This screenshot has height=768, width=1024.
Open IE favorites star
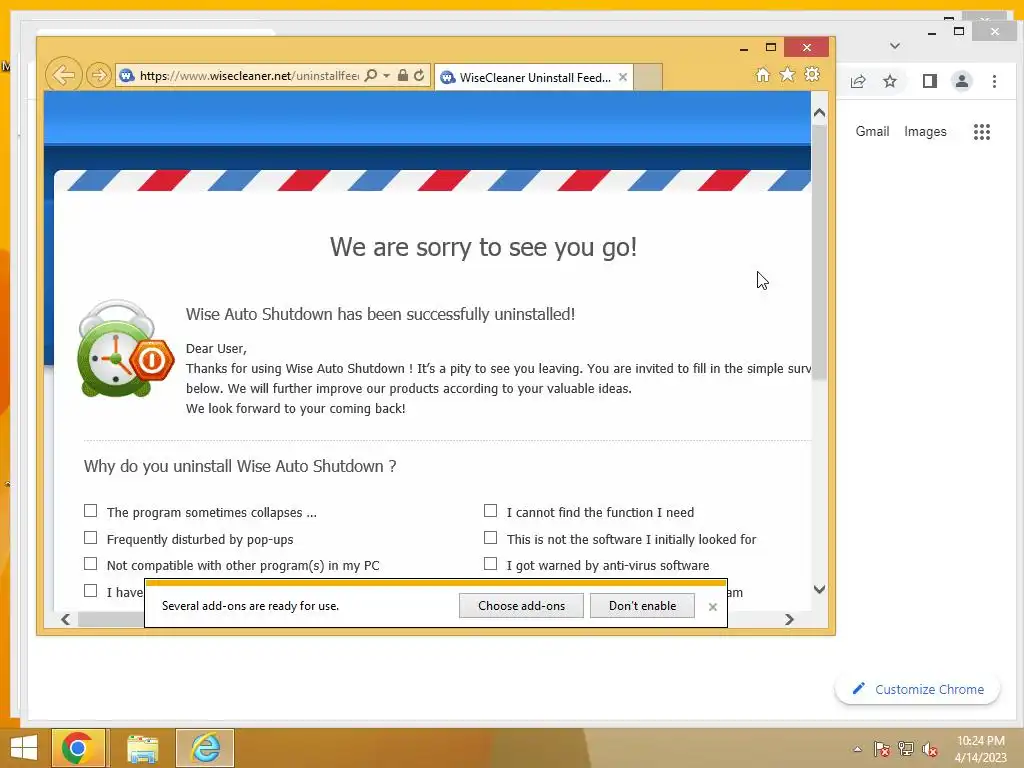point(788,74)
